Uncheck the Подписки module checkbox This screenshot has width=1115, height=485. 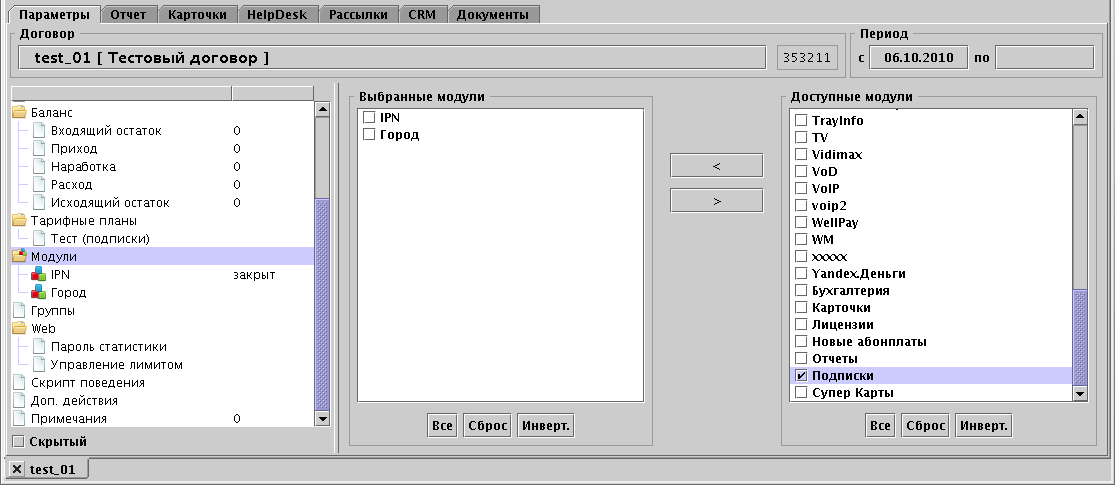click(x=801, y=376)
